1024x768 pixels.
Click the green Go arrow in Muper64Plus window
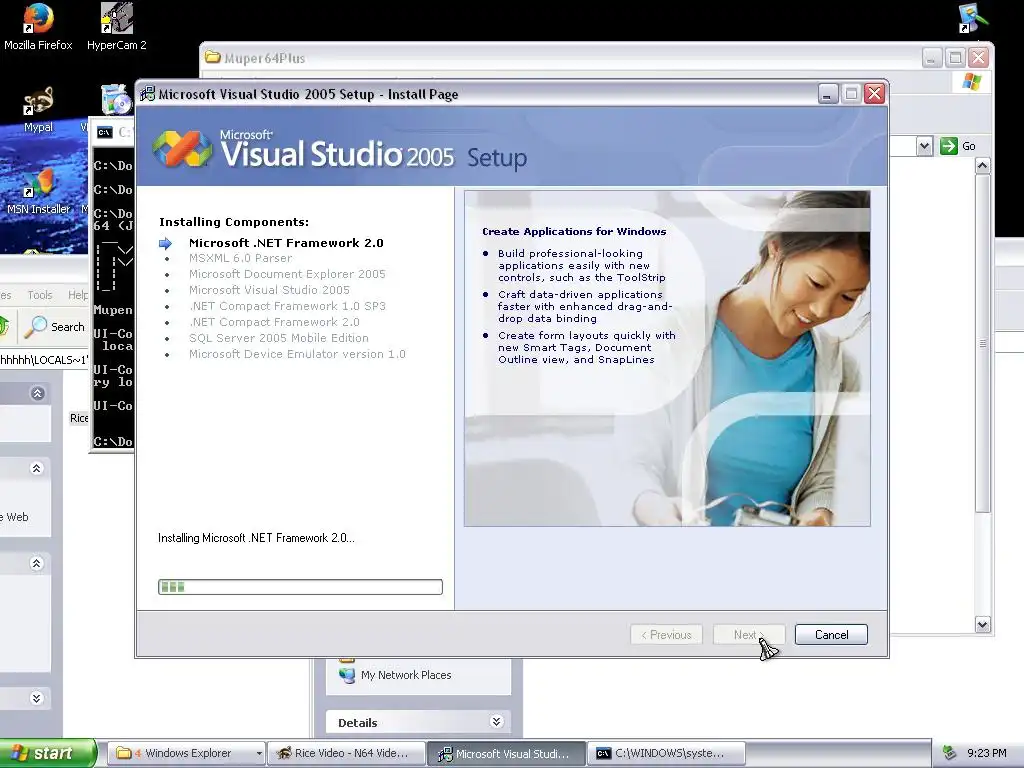point(948,146)
